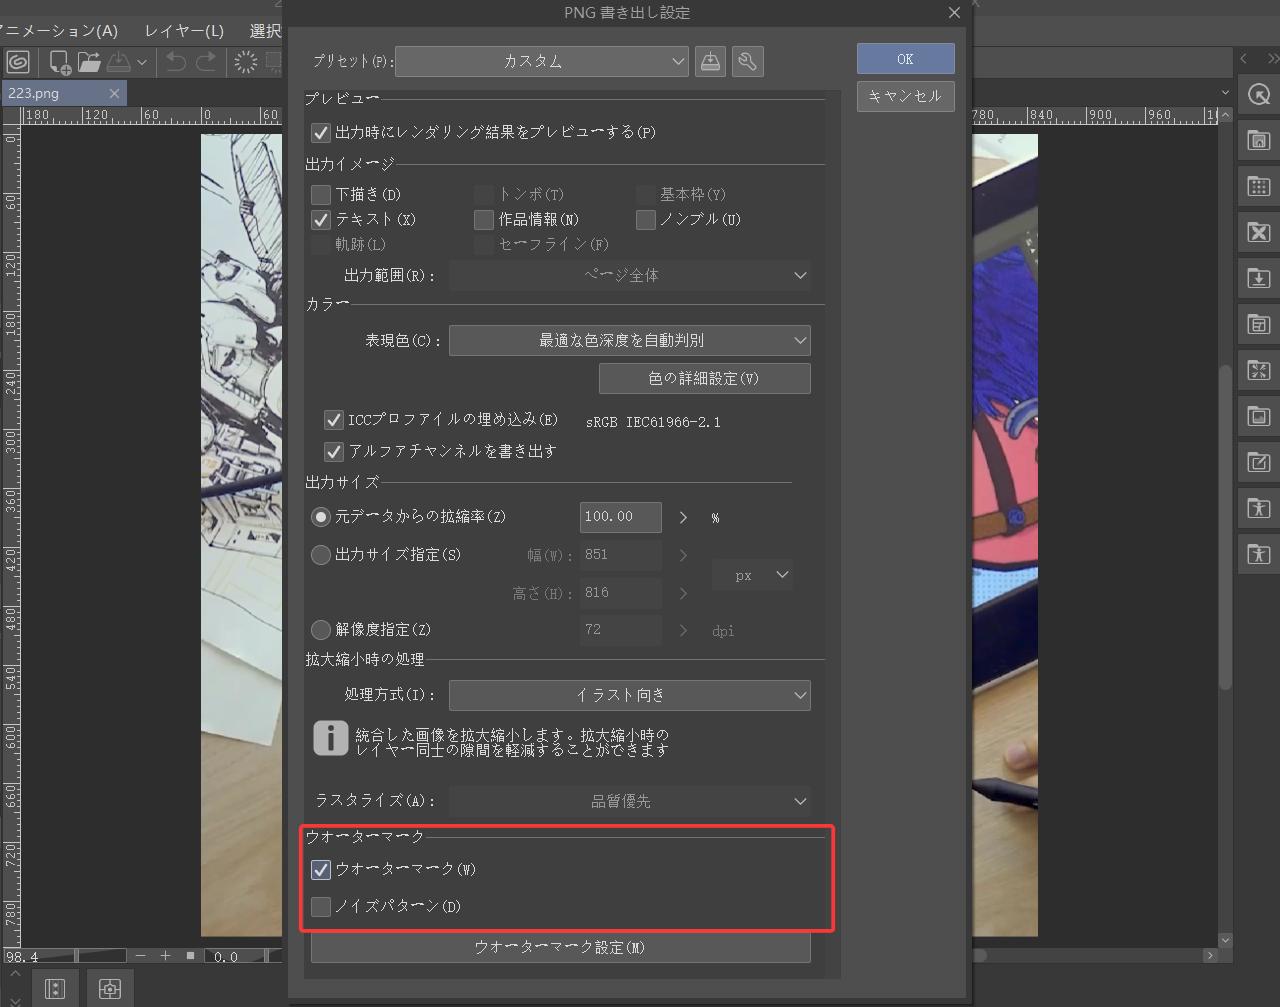Click the zoom-in plus icon in the status bar
This screenshot has height=1007, width=1280.
coord(165,956)
